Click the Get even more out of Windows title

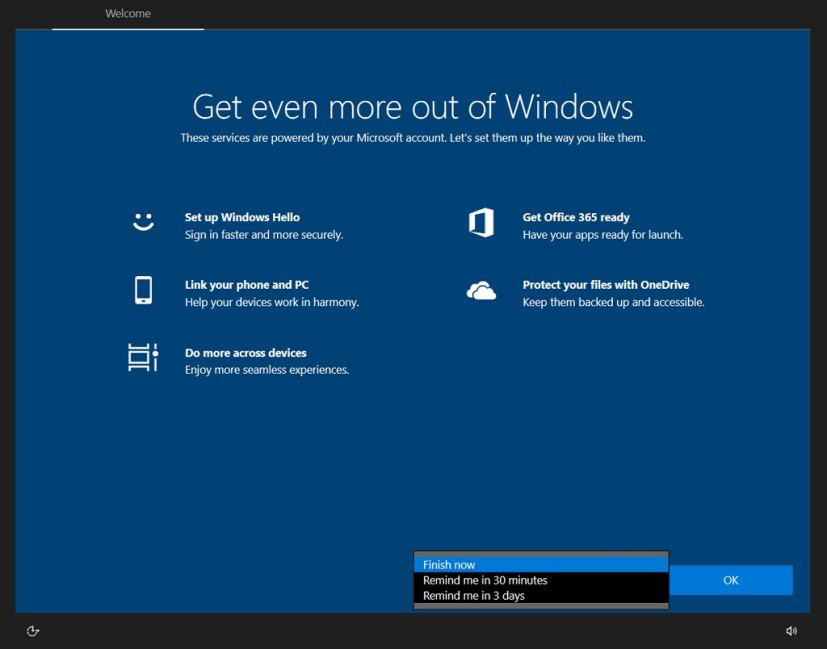(413, 107)
